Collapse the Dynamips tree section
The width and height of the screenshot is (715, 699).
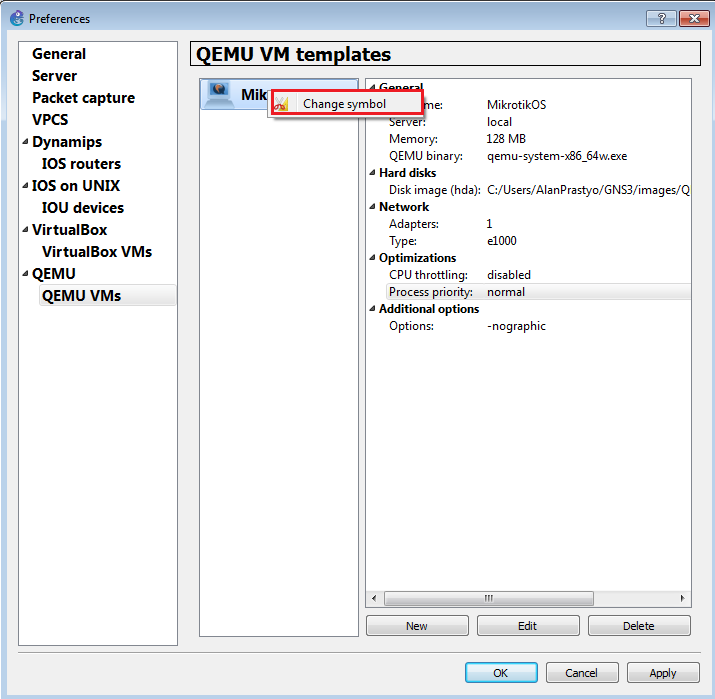coord(26,142)
